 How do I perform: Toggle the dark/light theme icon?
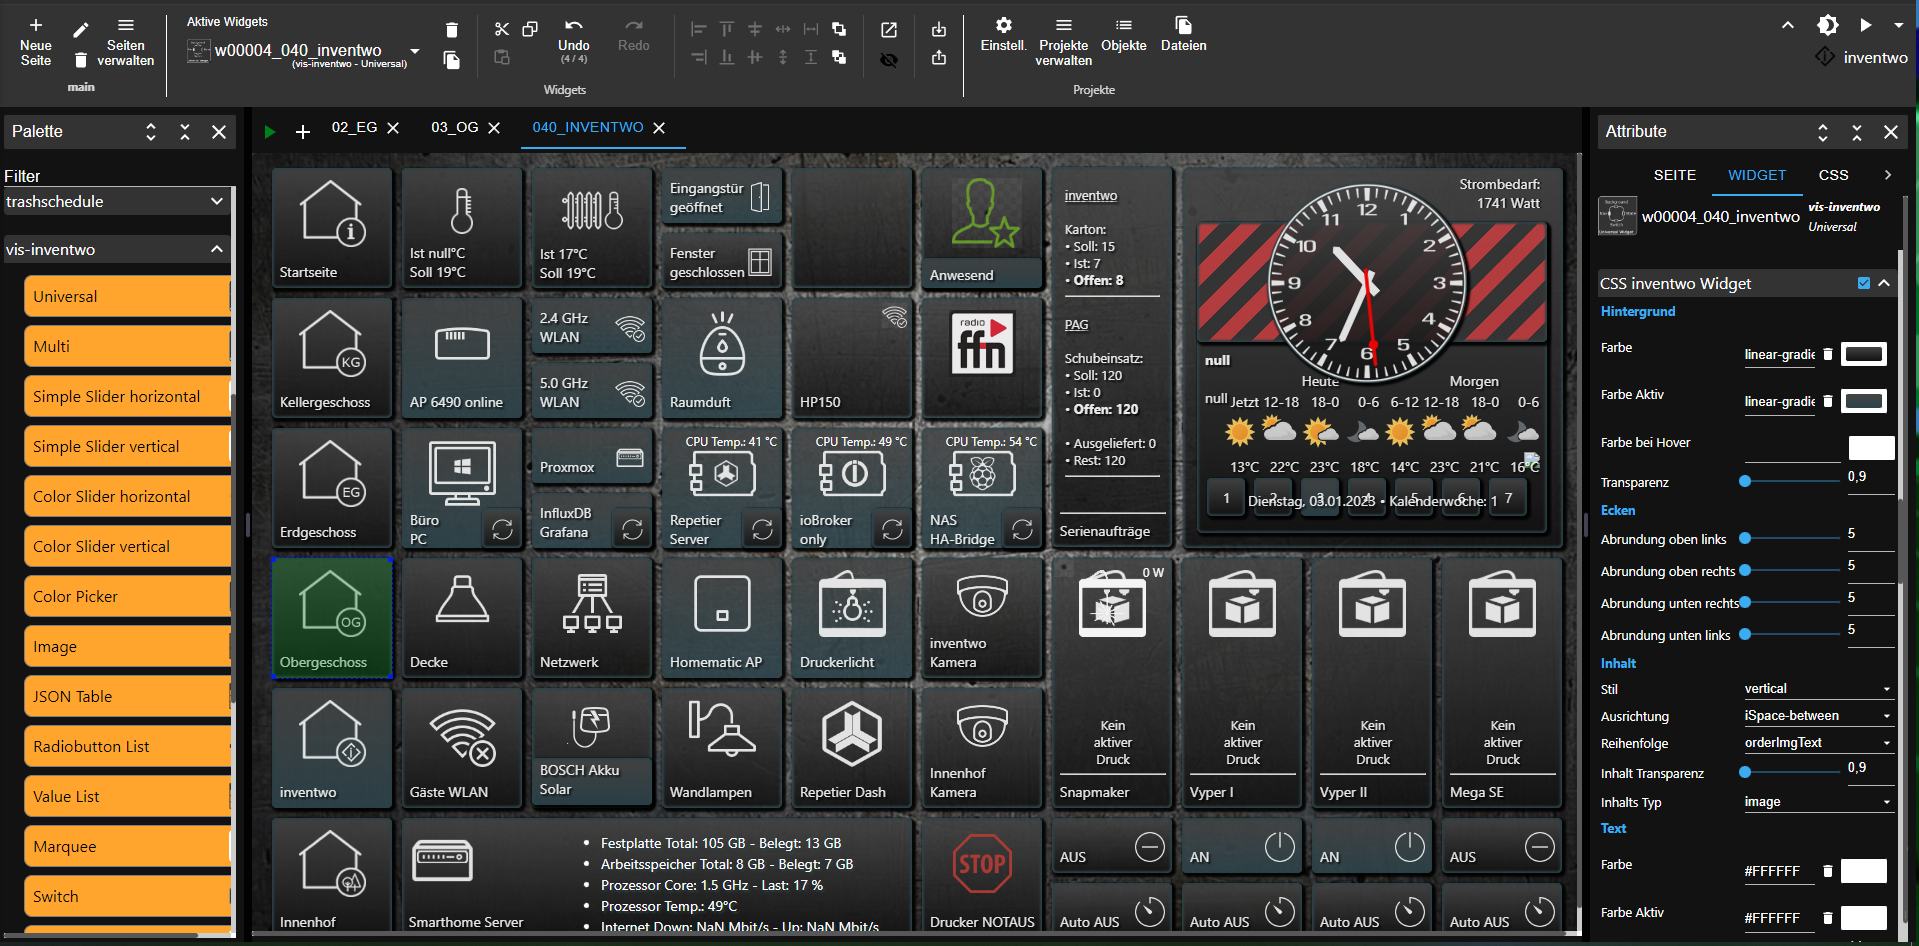coord(1828,25)
